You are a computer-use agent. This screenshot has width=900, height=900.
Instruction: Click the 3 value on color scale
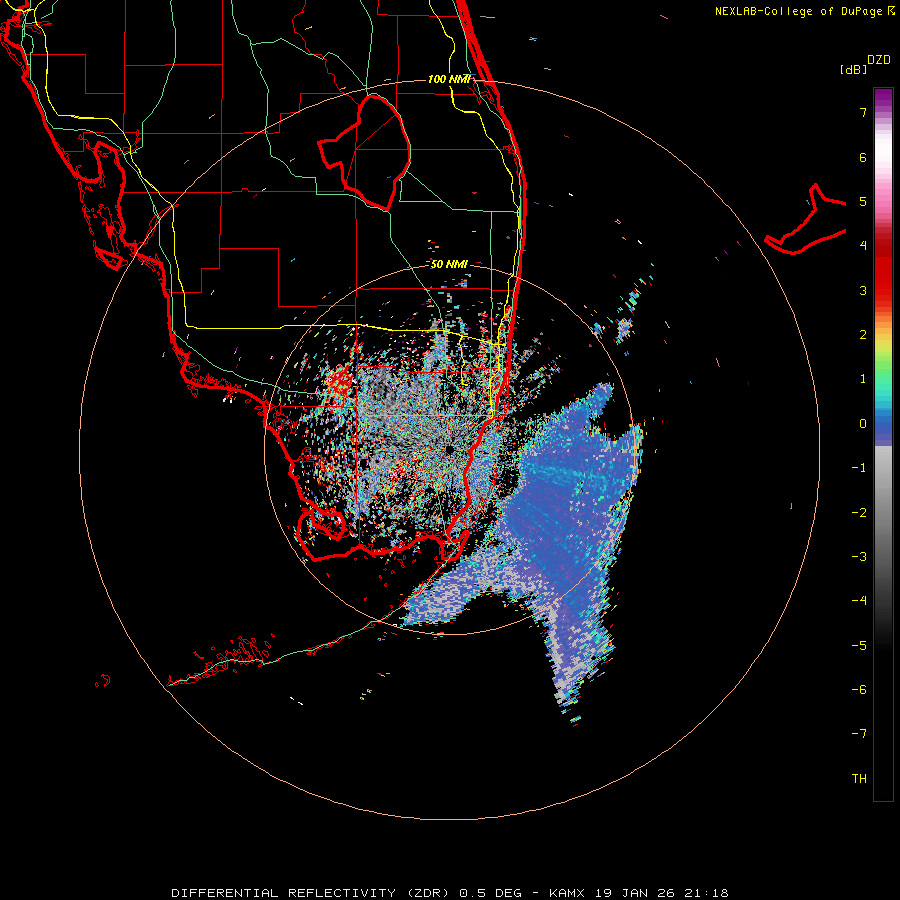[863, 290]
